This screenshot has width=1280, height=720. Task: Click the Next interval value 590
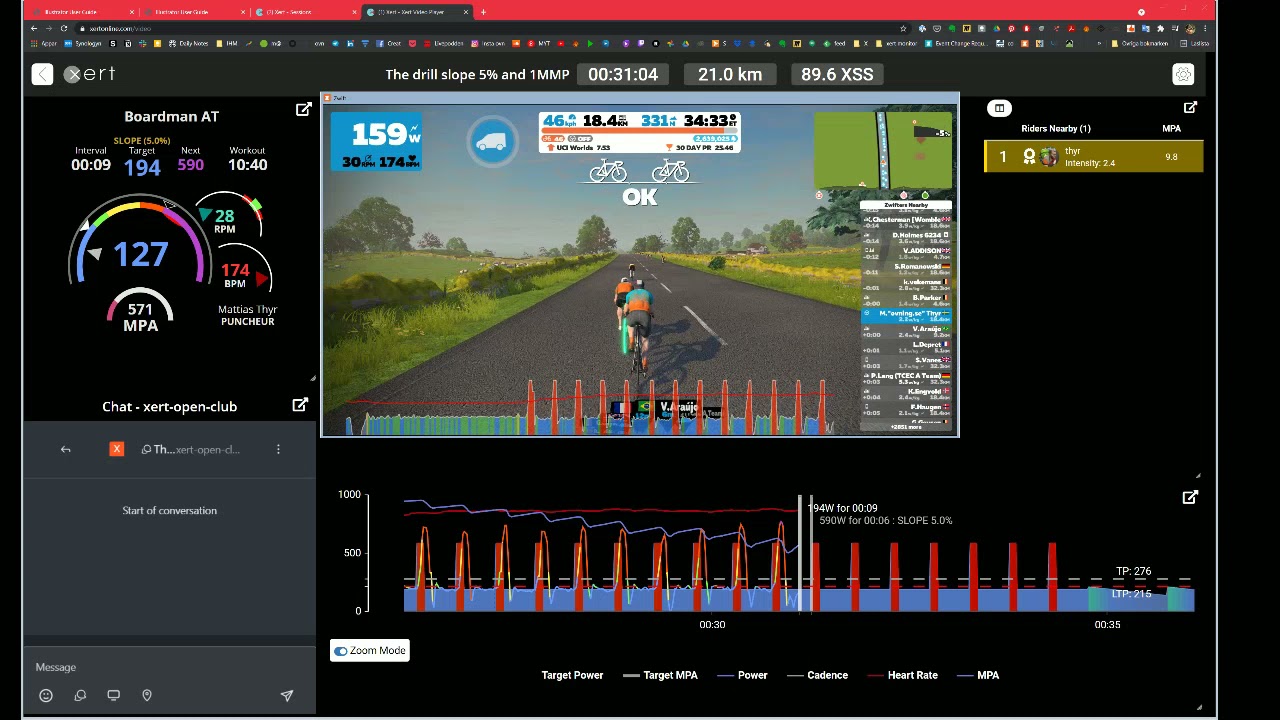(x=190, y=165)
